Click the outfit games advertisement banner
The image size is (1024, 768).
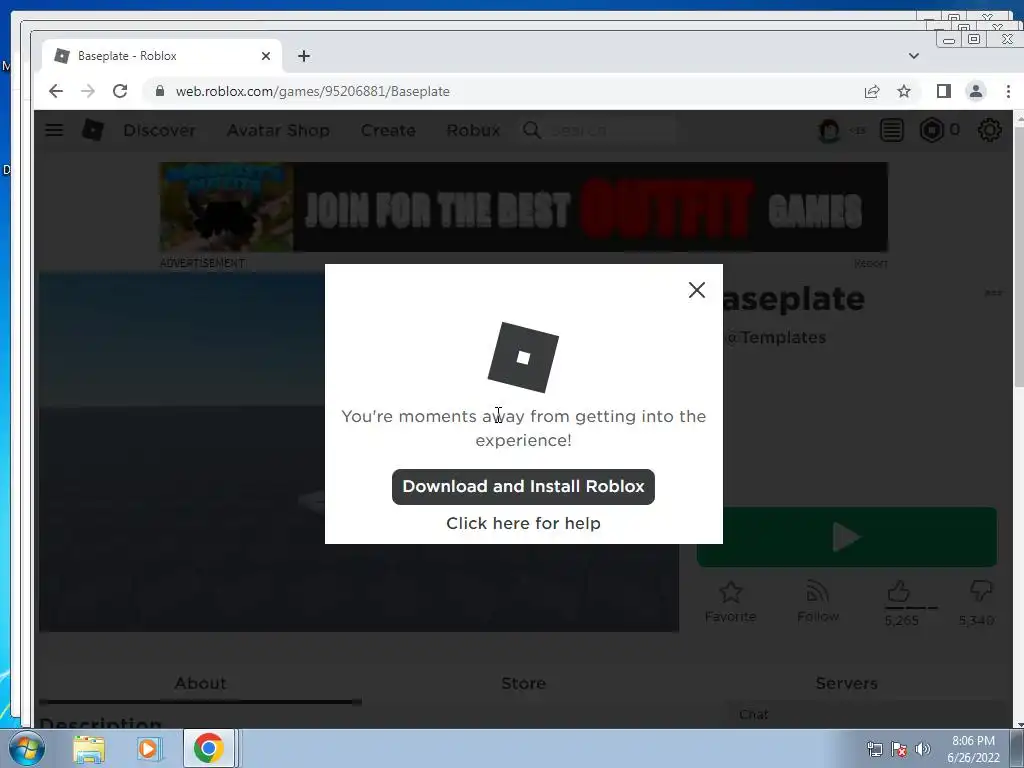524,207
